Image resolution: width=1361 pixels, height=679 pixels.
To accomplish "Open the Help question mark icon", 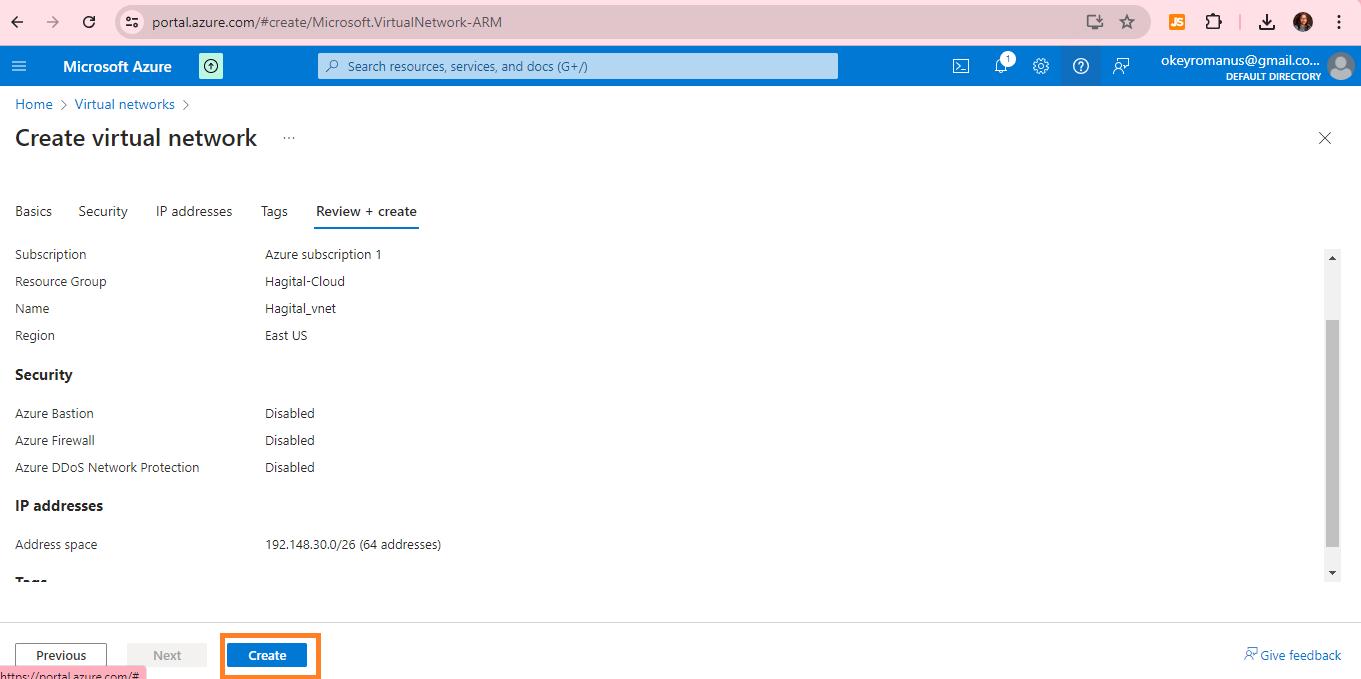I will pyautogui.click(x=1081, y=66).
